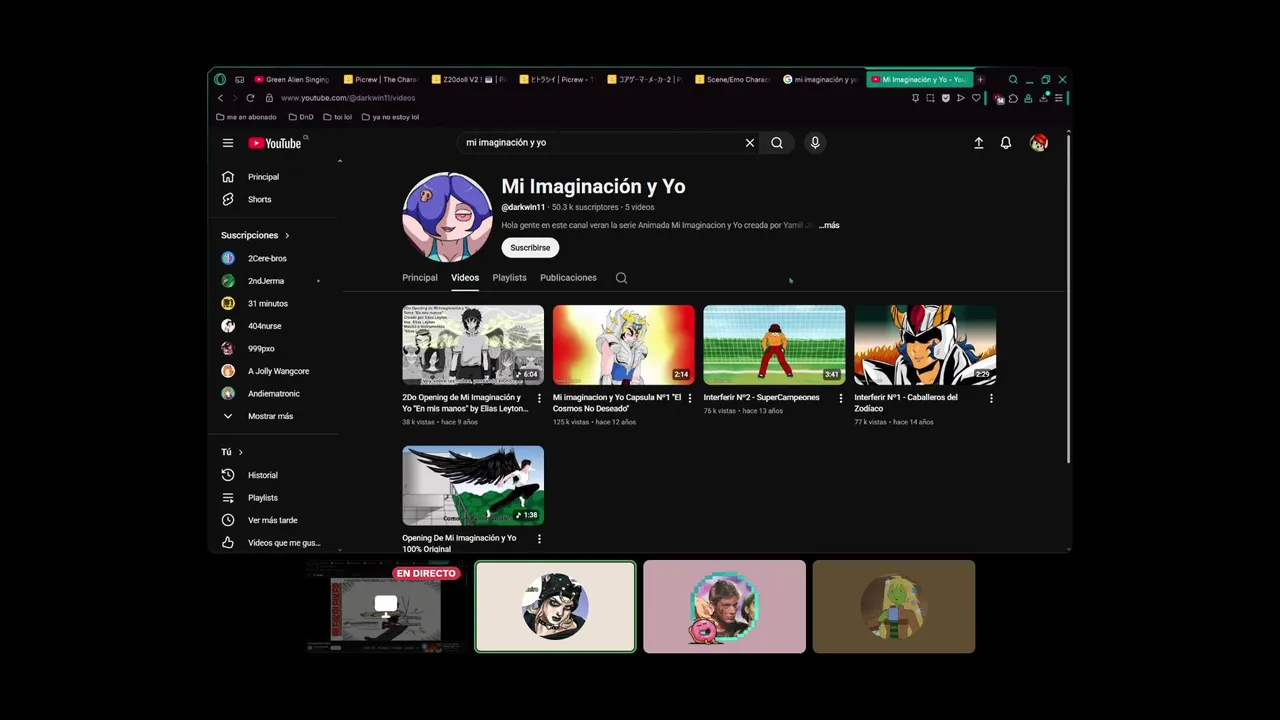Clear the search box with the X
This screenshot has width=1280, height=720.
(x=750, y=143)
